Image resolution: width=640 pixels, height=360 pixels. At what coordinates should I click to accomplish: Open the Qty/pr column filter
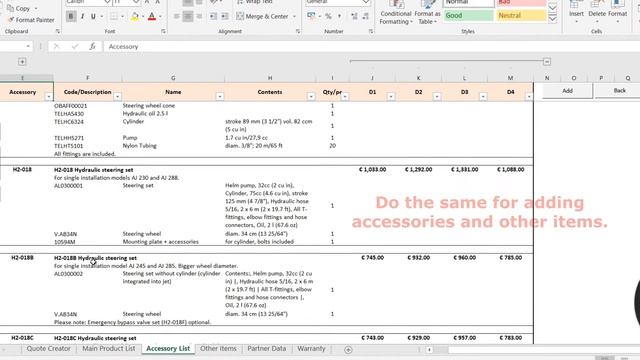click(x=345, y=96)
